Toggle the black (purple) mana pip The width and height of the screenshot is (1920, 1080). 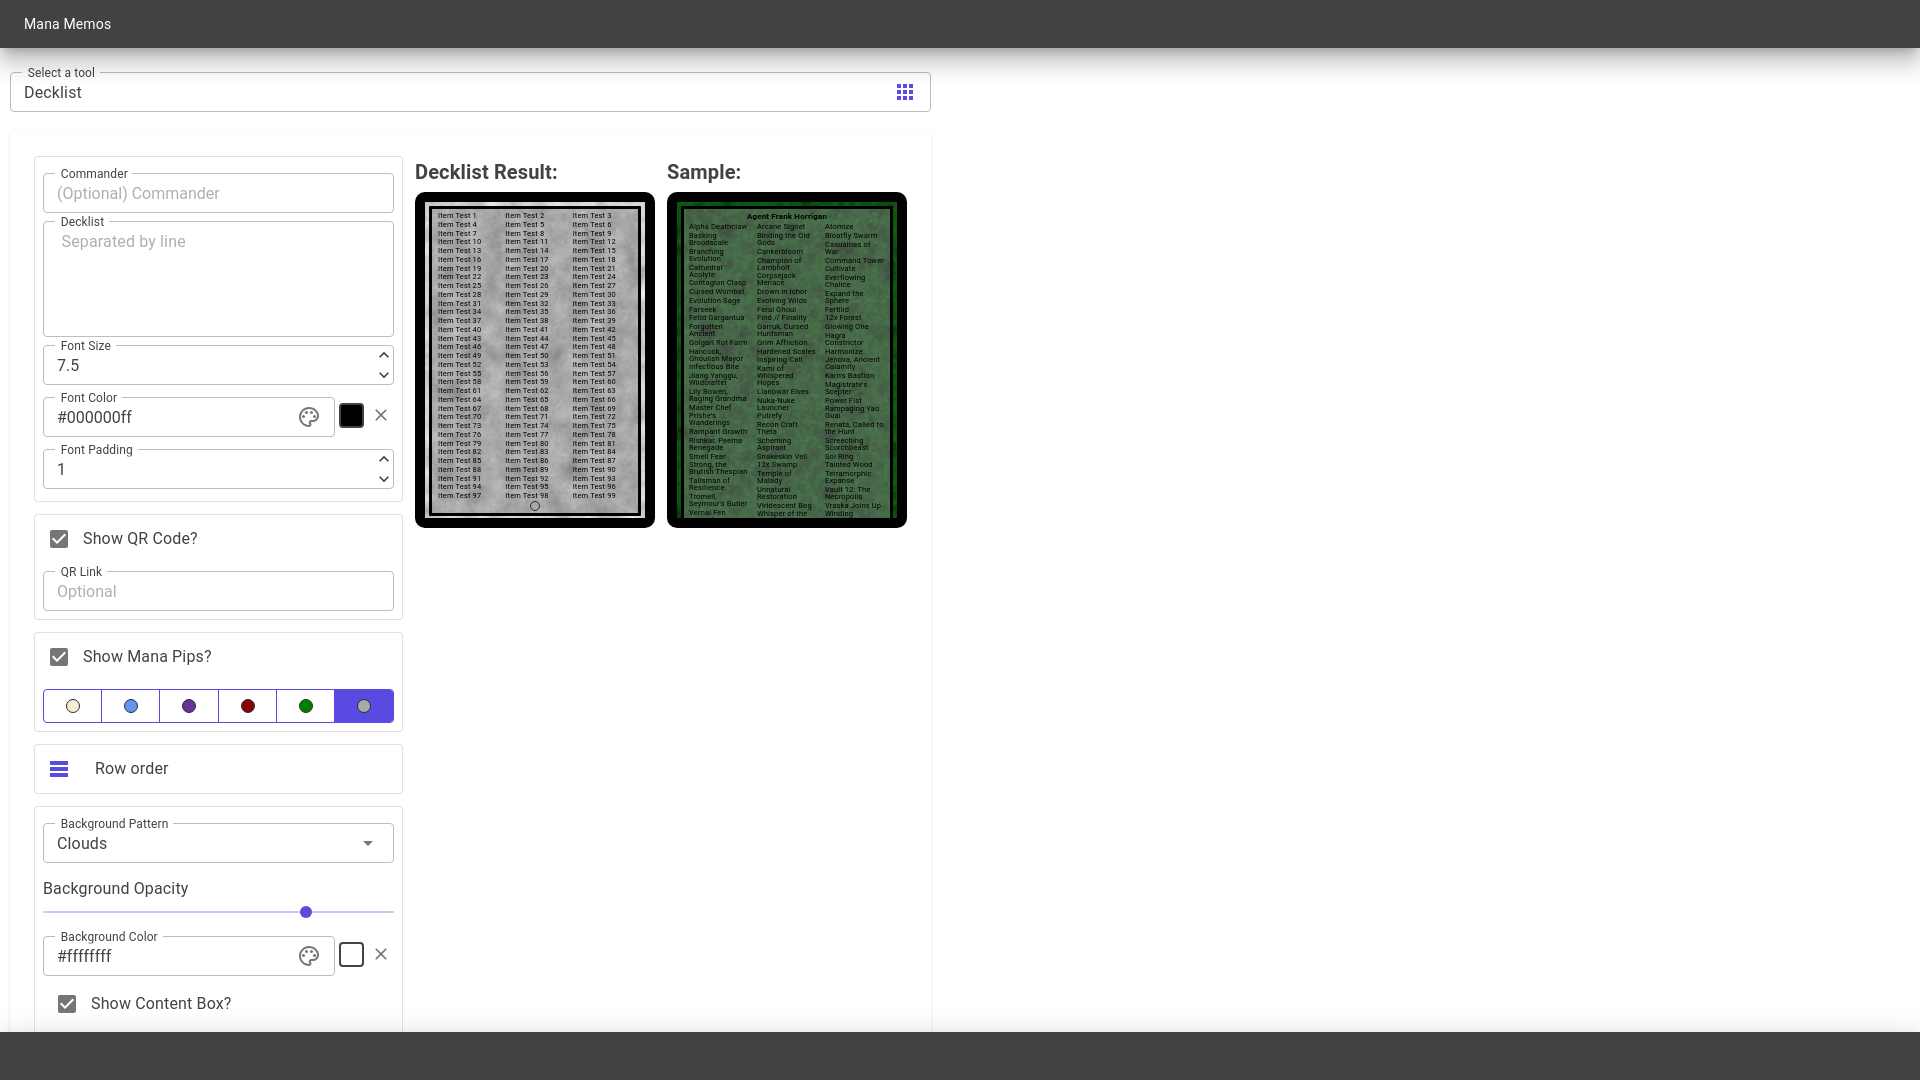pyautogui.click(x=189, y=706)
